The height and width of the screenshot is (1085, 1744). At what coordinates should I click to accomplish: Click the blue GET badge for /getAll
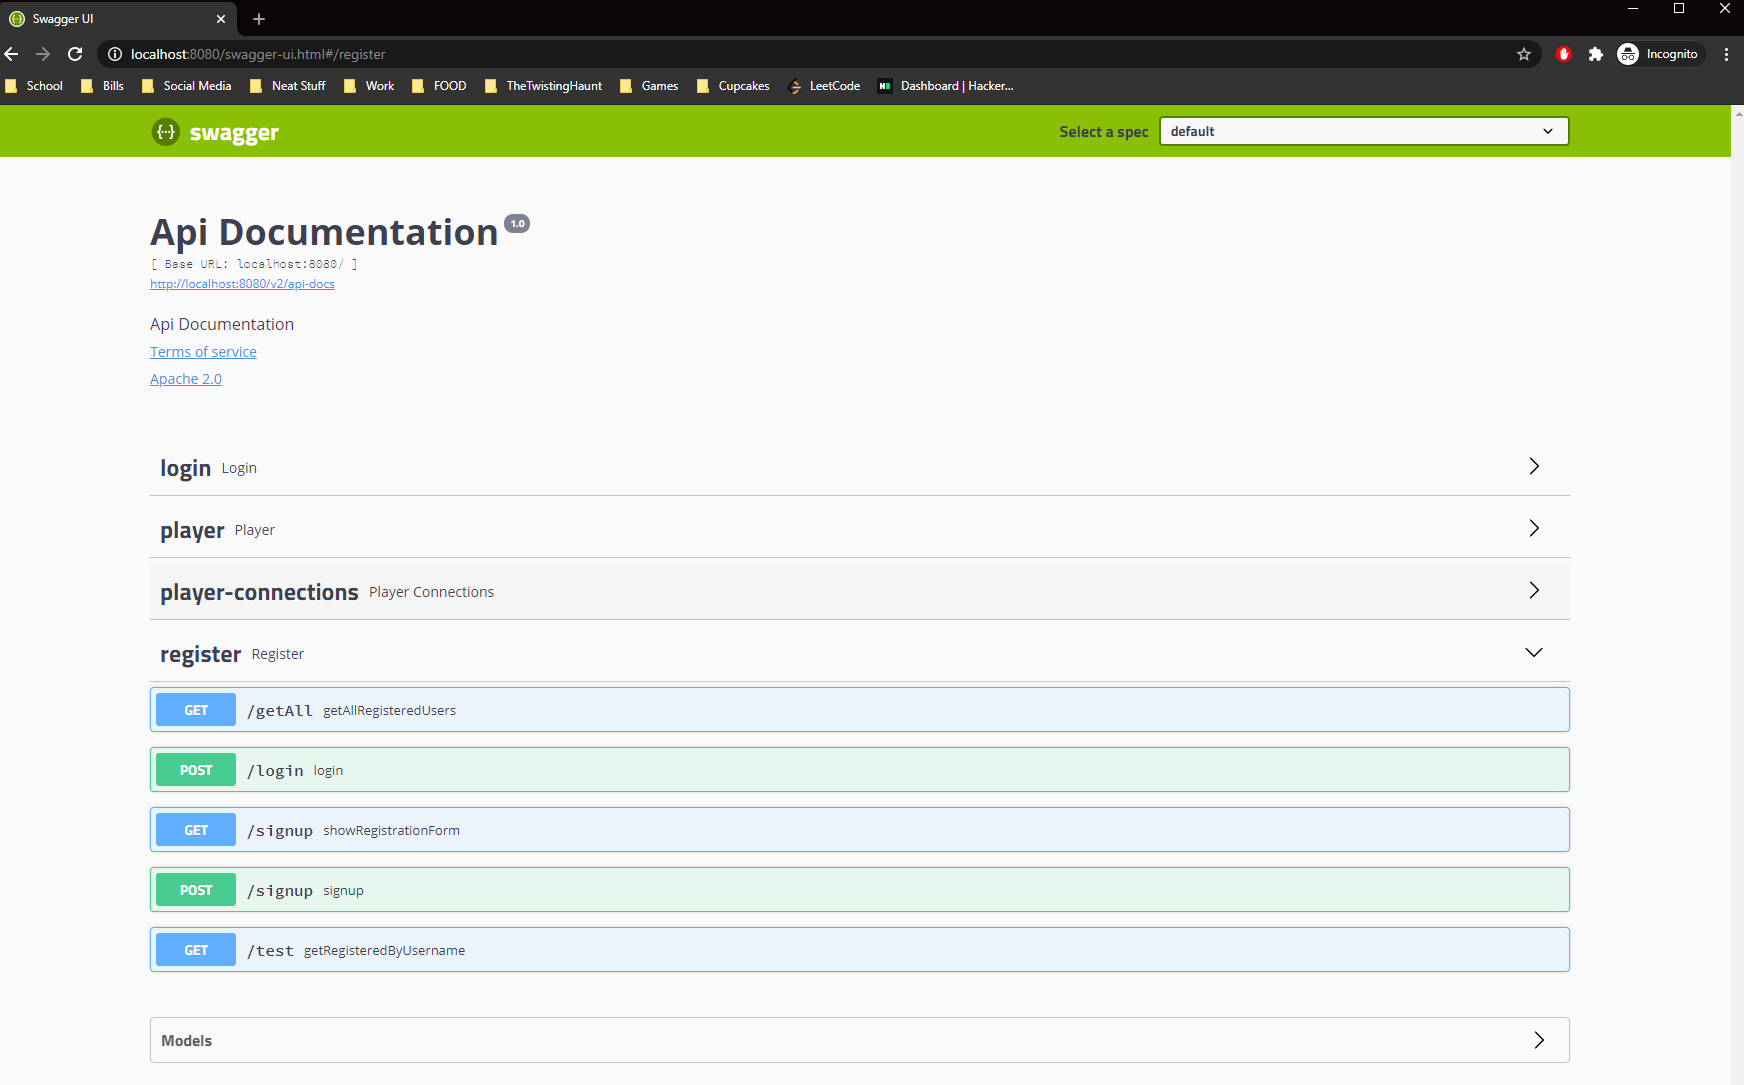196,710
